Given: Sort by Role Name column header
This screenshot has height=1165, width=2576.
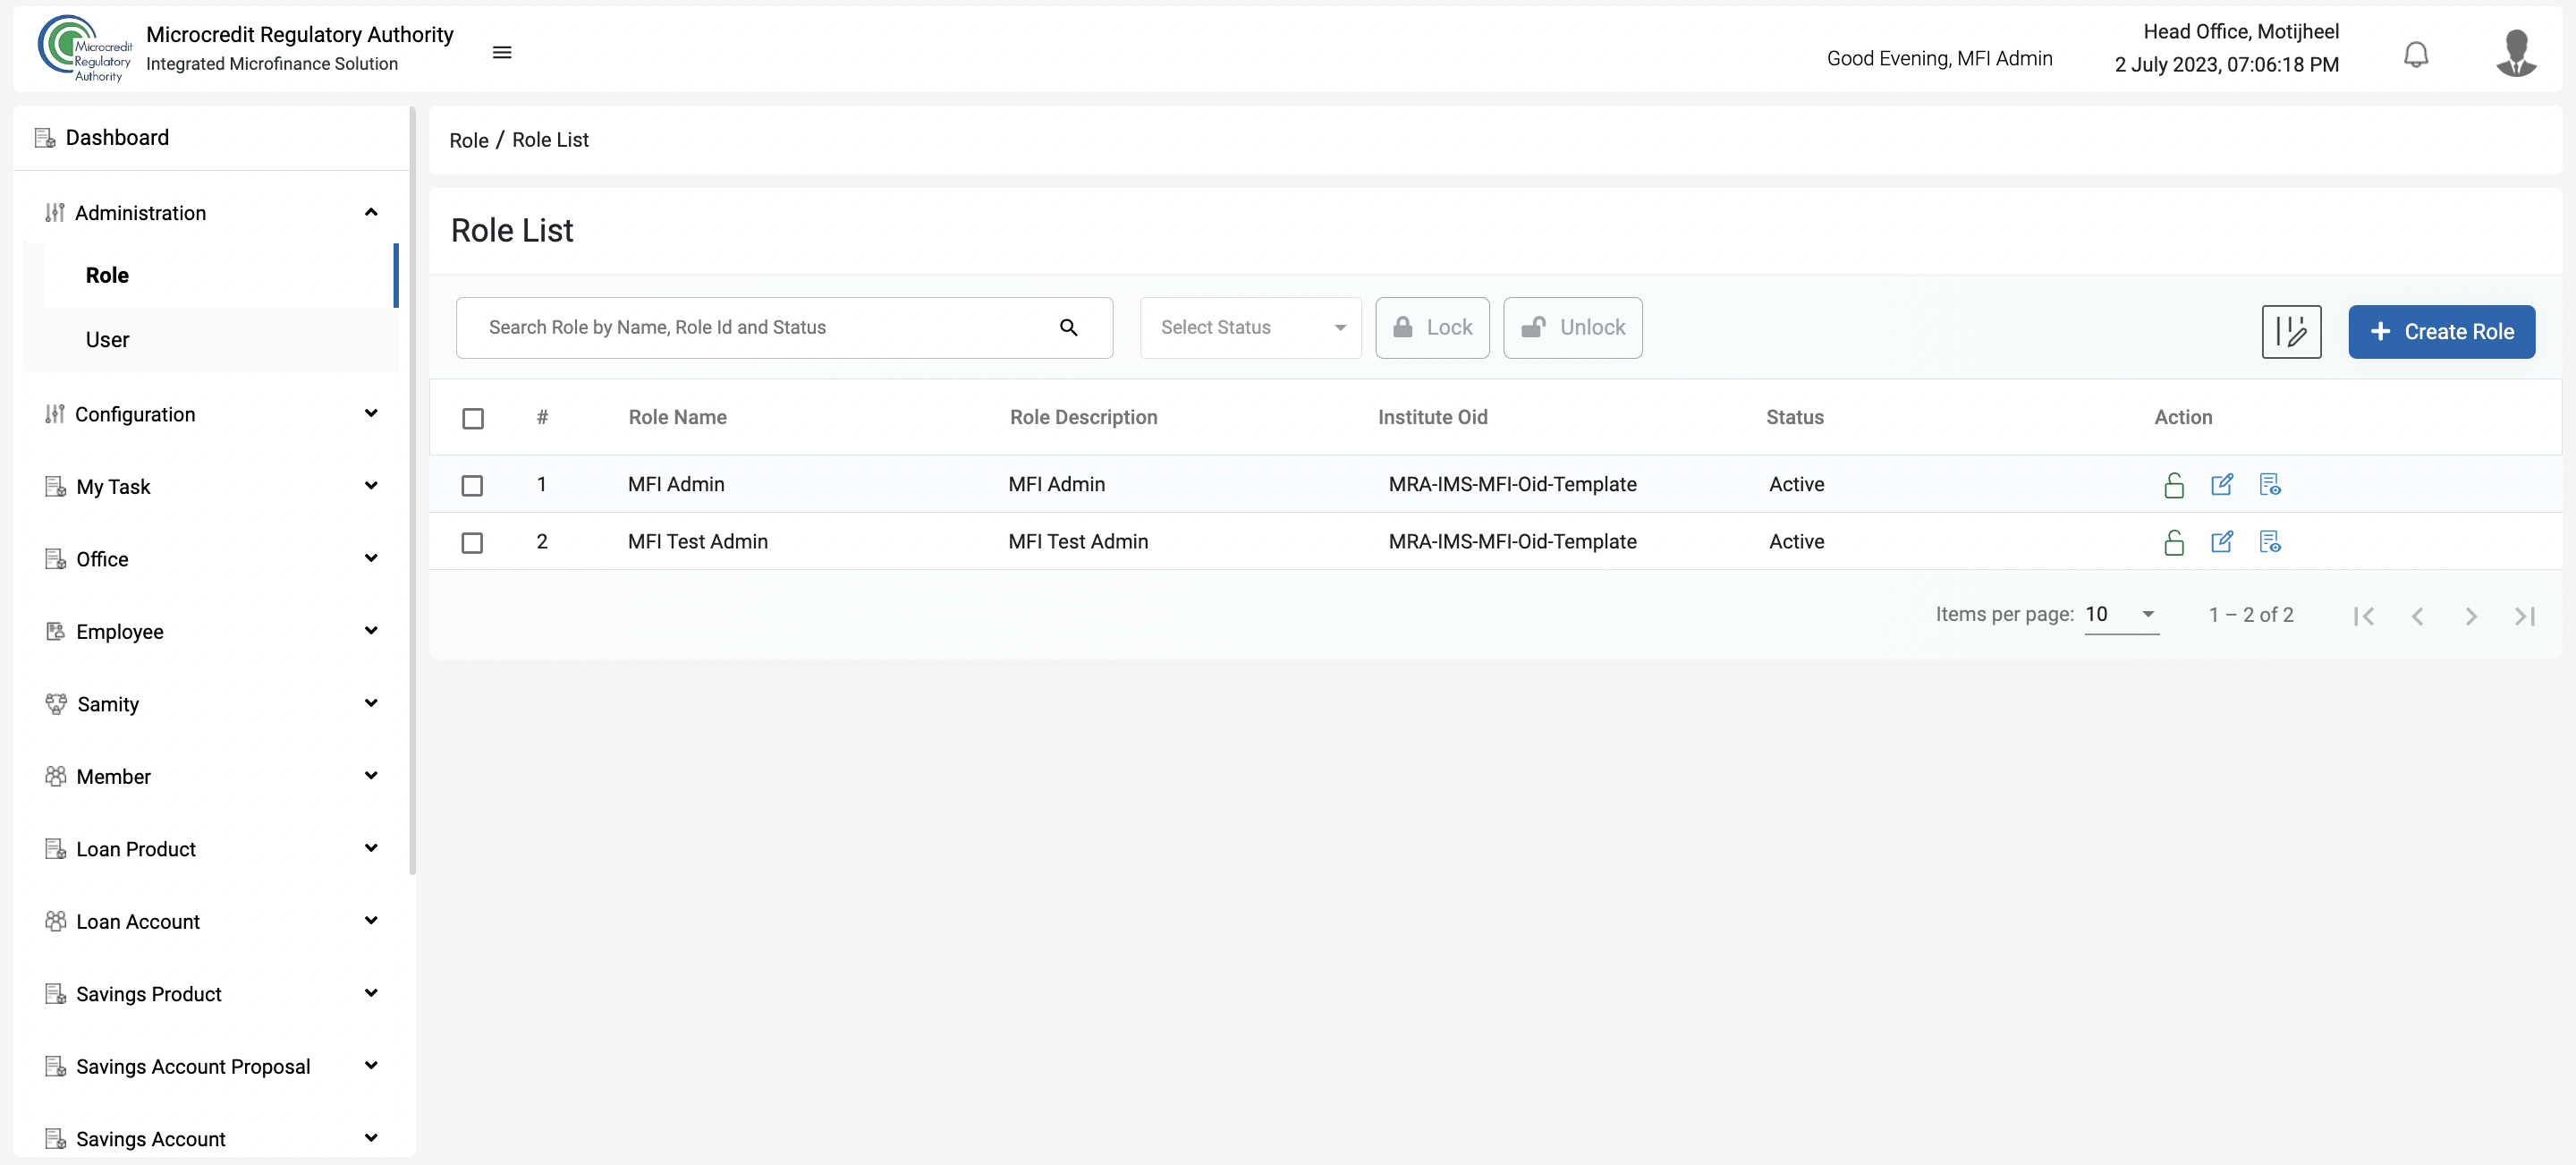Looking at the screenshot, I should [678, 417].
